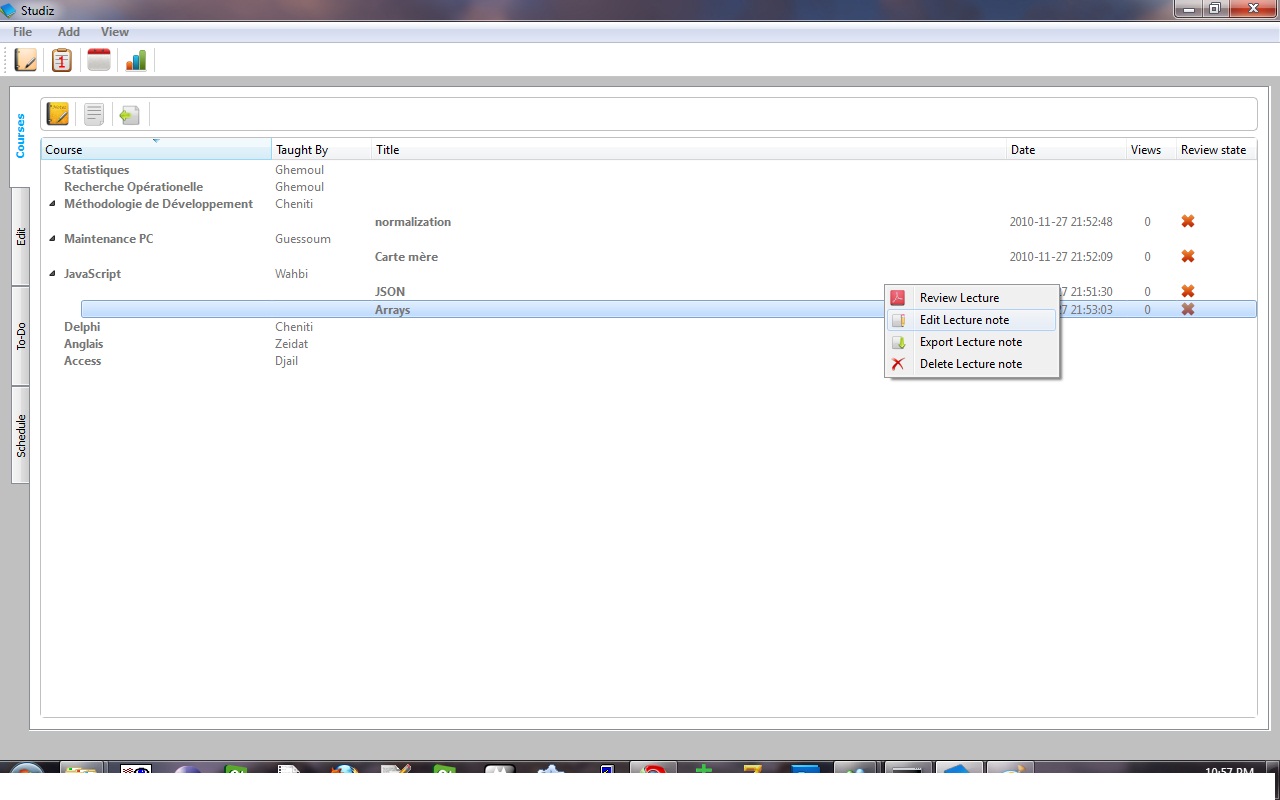
Task: Click the red X review state for Carte mère
Action: point(1188,257)
